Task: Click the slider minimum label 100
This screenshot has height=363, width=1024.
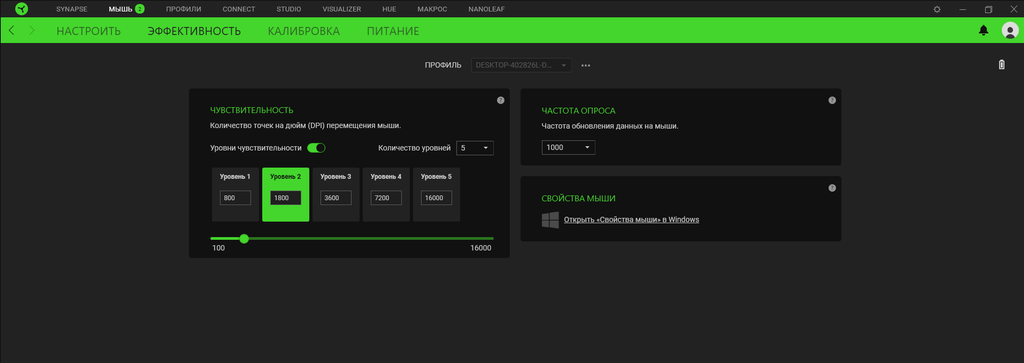Action: click(218, 249)
